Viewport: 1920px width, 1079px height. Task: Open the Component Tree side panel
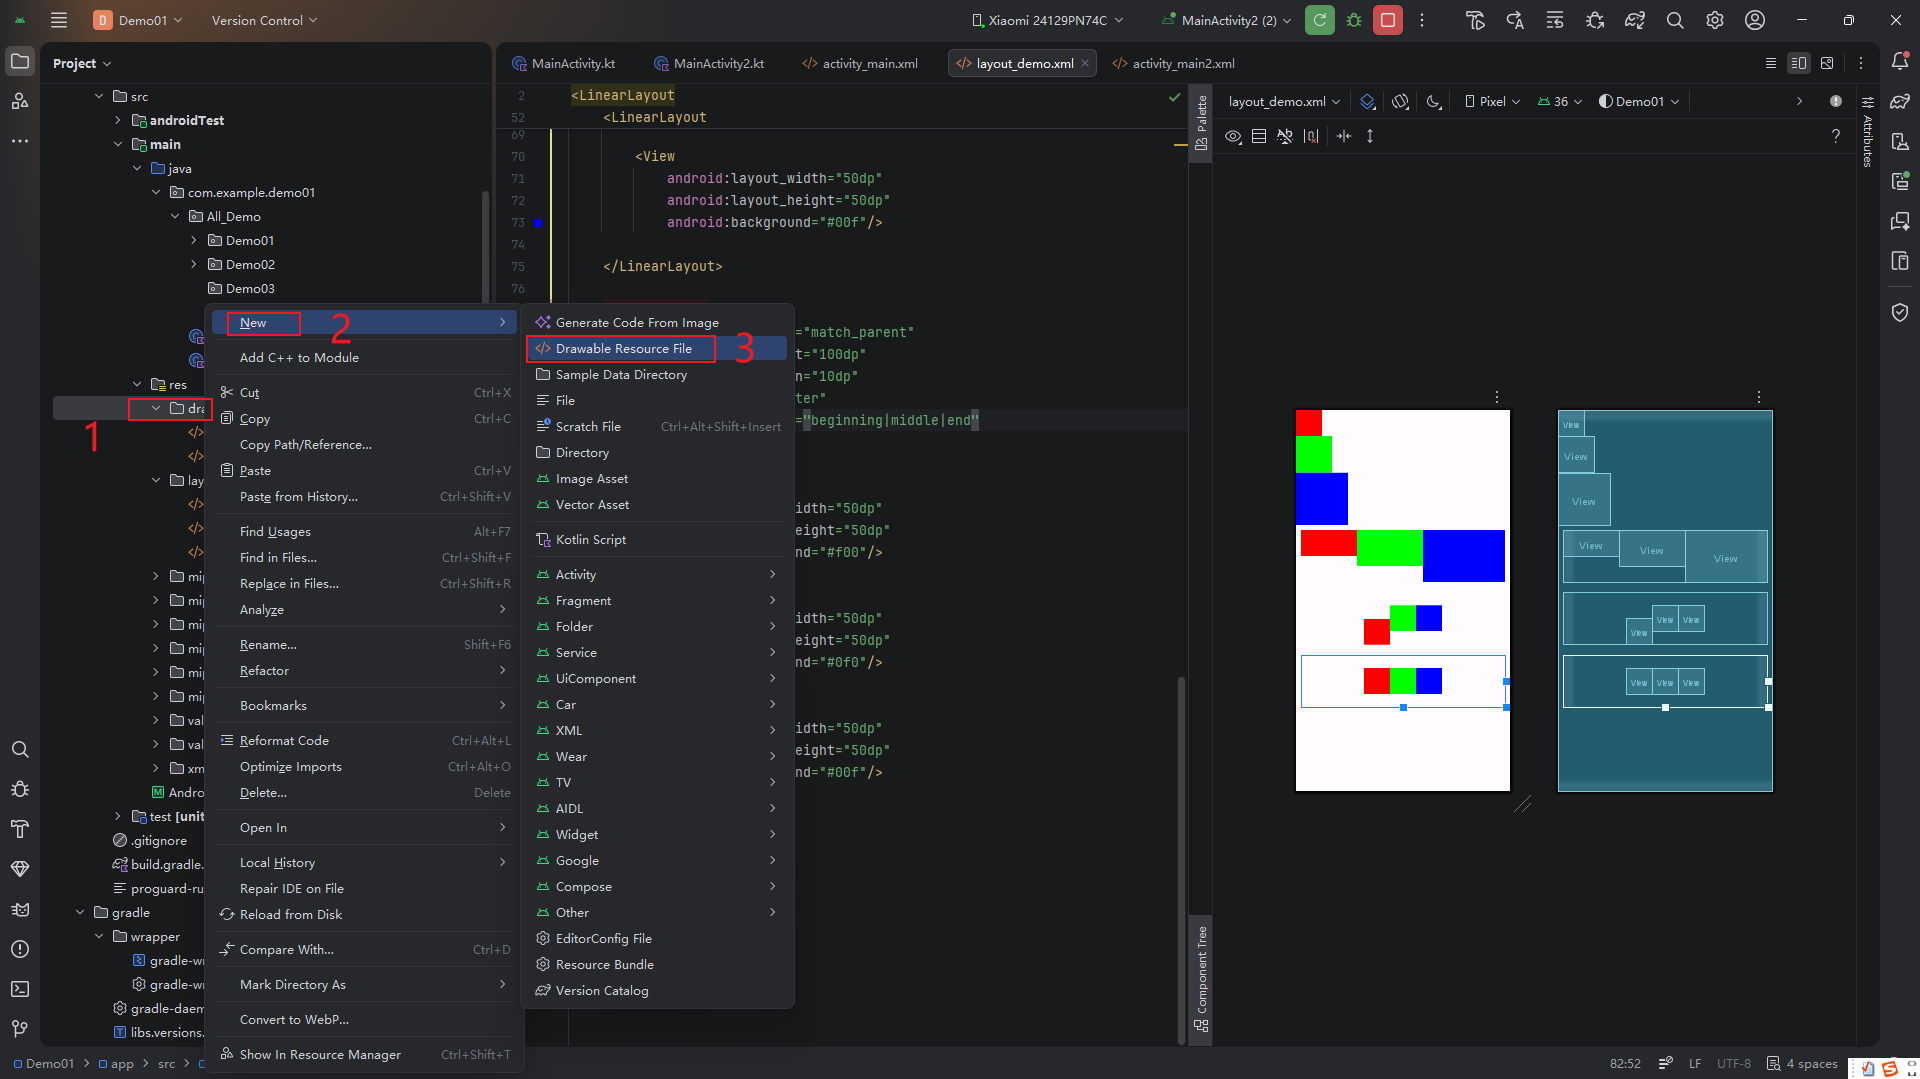[x=1201, y=980]
